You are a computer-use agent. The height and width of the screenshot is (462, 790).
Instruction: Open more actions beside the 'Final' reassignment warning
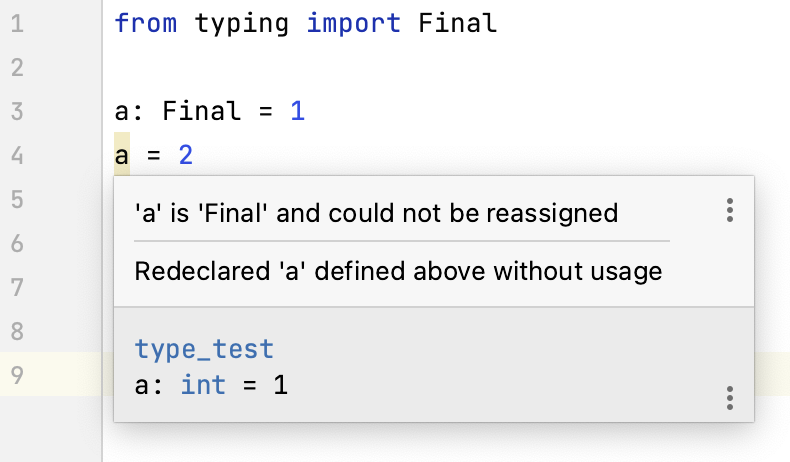tap(730, 210)
